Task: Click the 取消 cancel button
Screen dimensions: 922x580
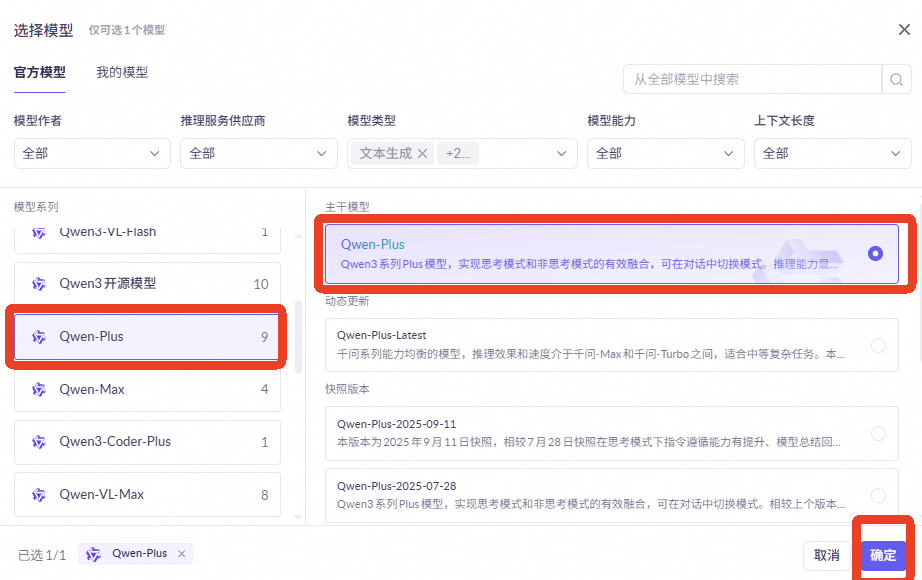Action: (826, 555)
